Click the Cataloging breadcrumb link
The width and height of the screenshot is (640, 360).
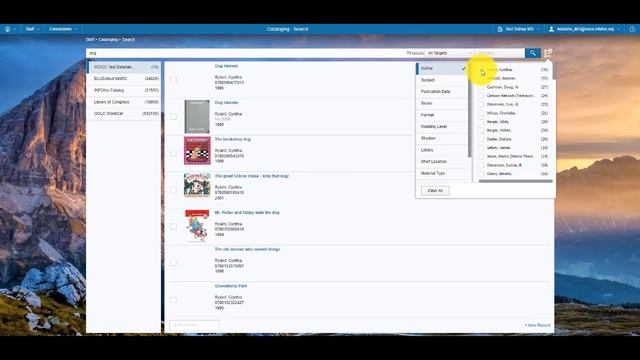pos(108,40)
